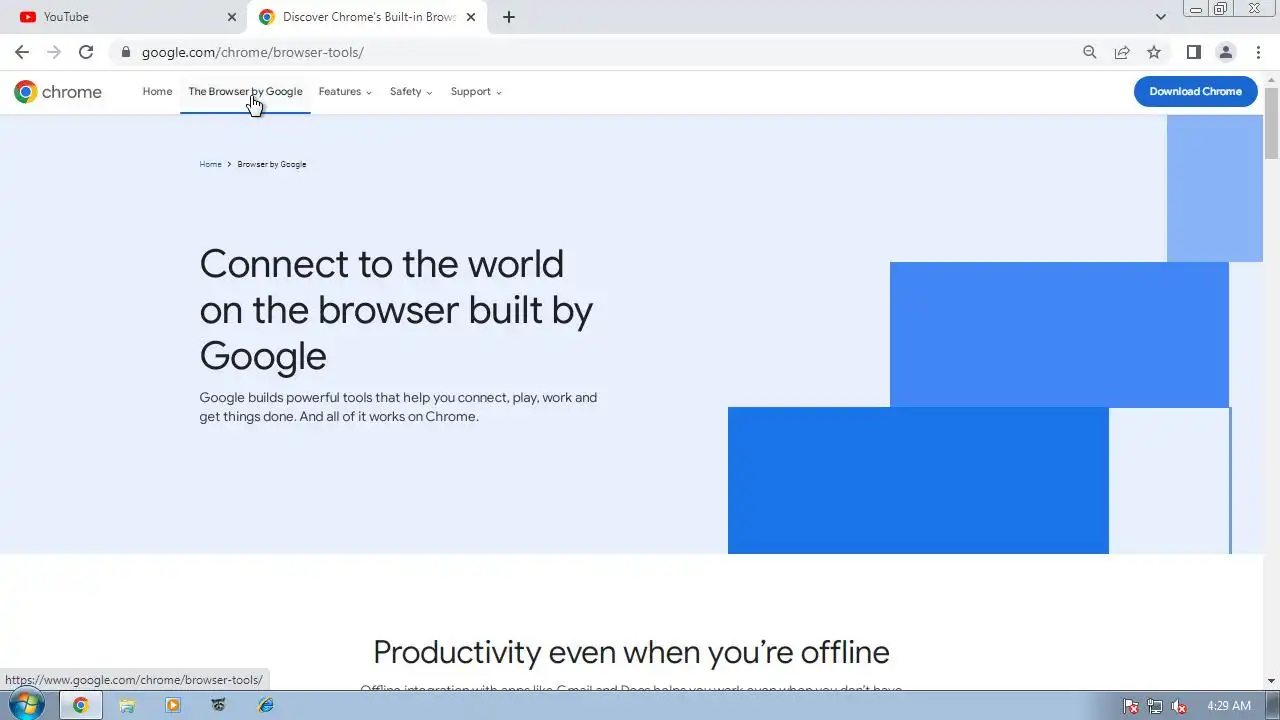Viewport: 1280px width, 720px height.
Task: Open Chrome's three-dot menu
Action: pos(1258,52)
